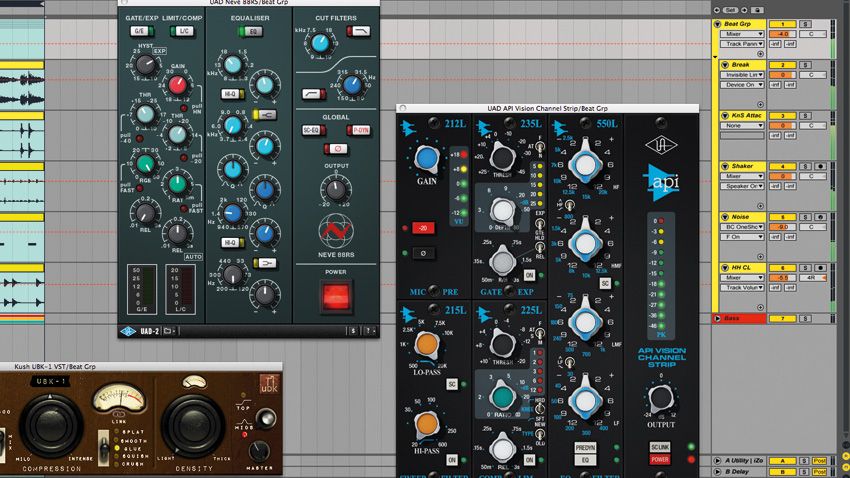Click the red GAIN knob on the Neve compressor
This screenshot has width=850, height=478.
point(177,85)
